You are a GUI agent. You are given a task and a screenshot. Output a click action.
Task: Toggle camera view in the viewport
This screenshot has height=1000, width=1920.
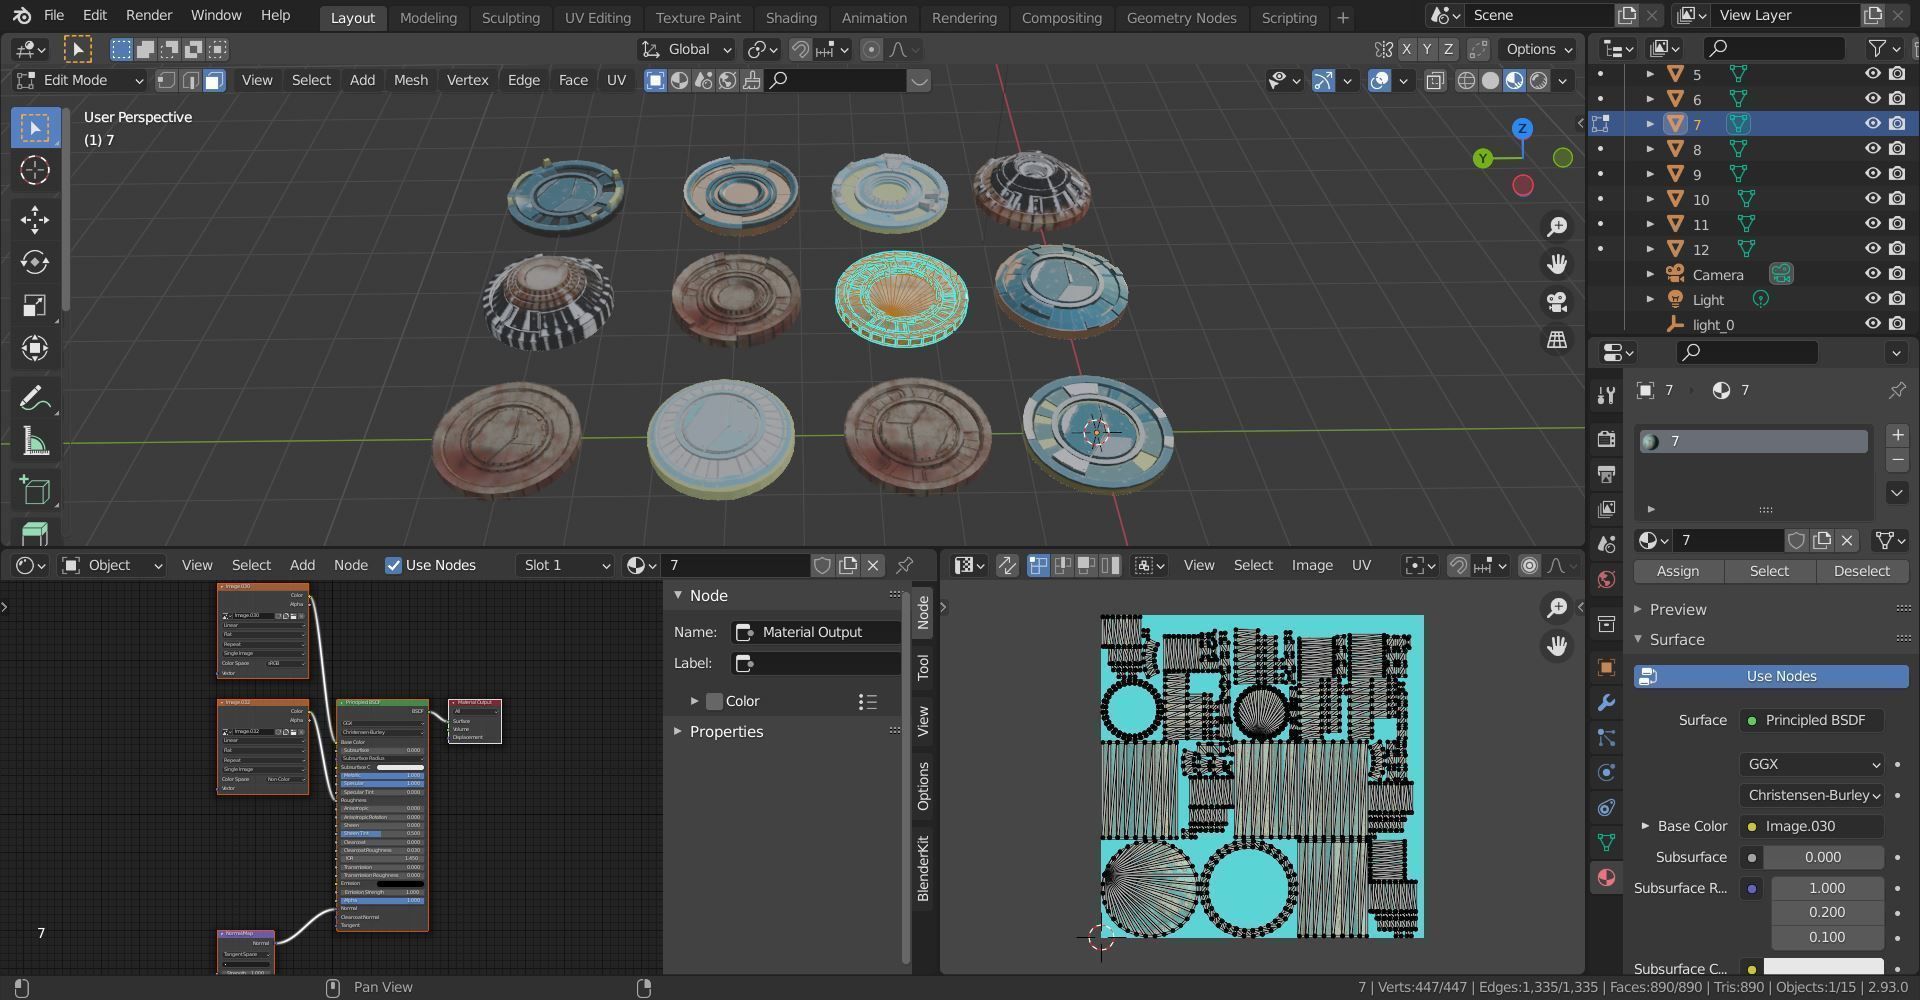pos(1556,302)
